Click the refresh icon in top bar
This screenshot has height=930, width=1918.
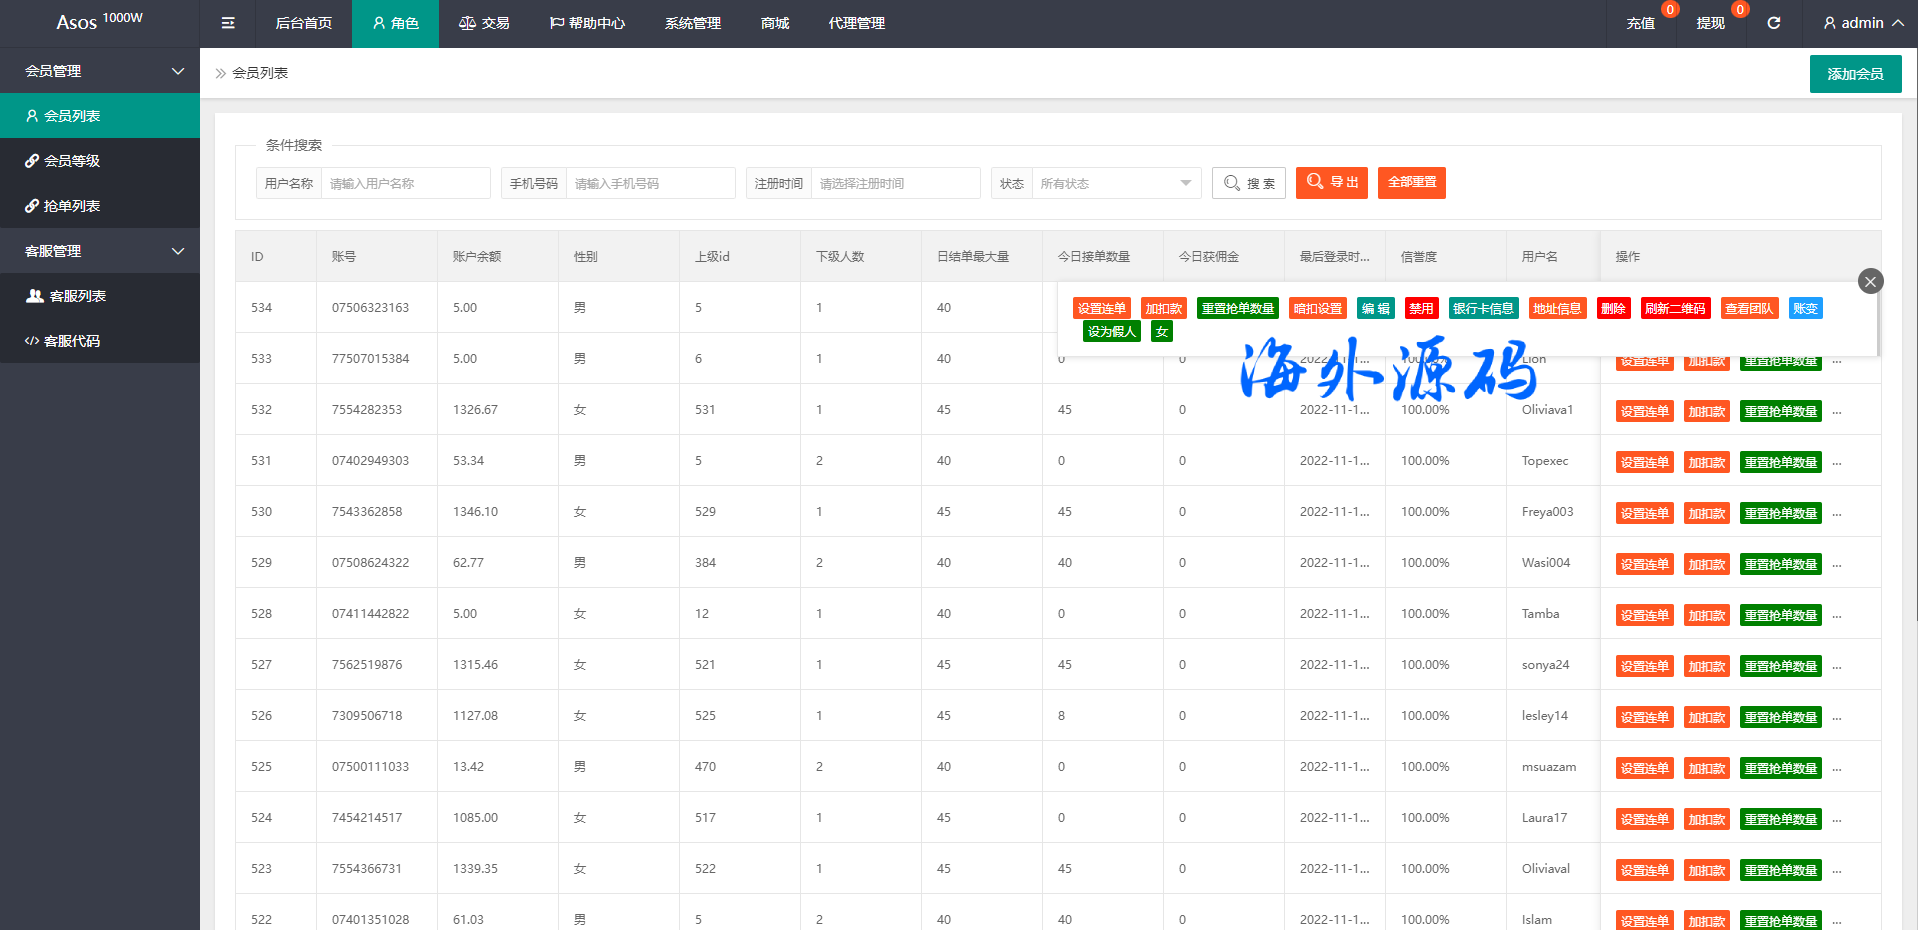(x=1773, y=23)
